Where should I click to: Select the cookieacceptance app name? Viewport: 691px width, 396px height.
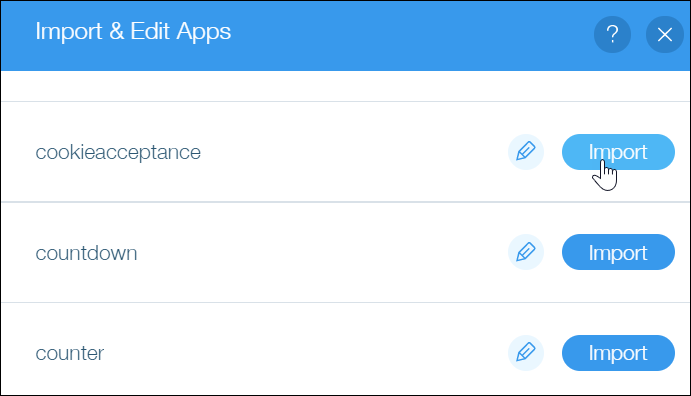(x=118, y=152)
